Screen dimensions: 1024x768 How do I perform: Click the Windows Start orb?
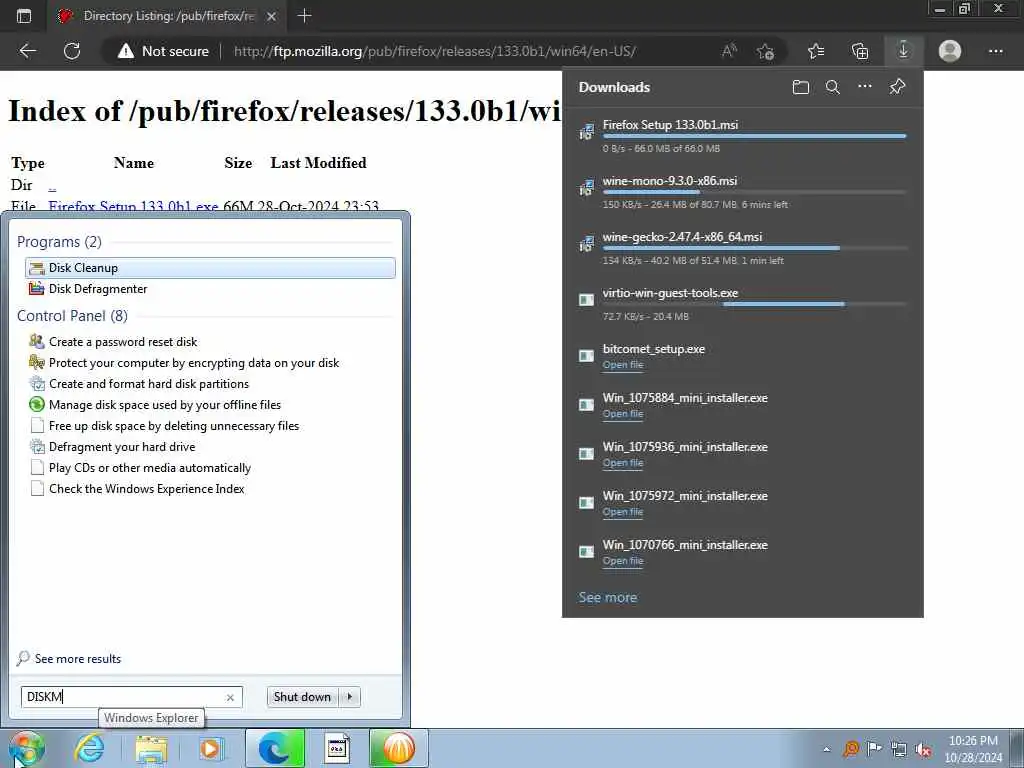pyautogui.click(x=26, y=748)
